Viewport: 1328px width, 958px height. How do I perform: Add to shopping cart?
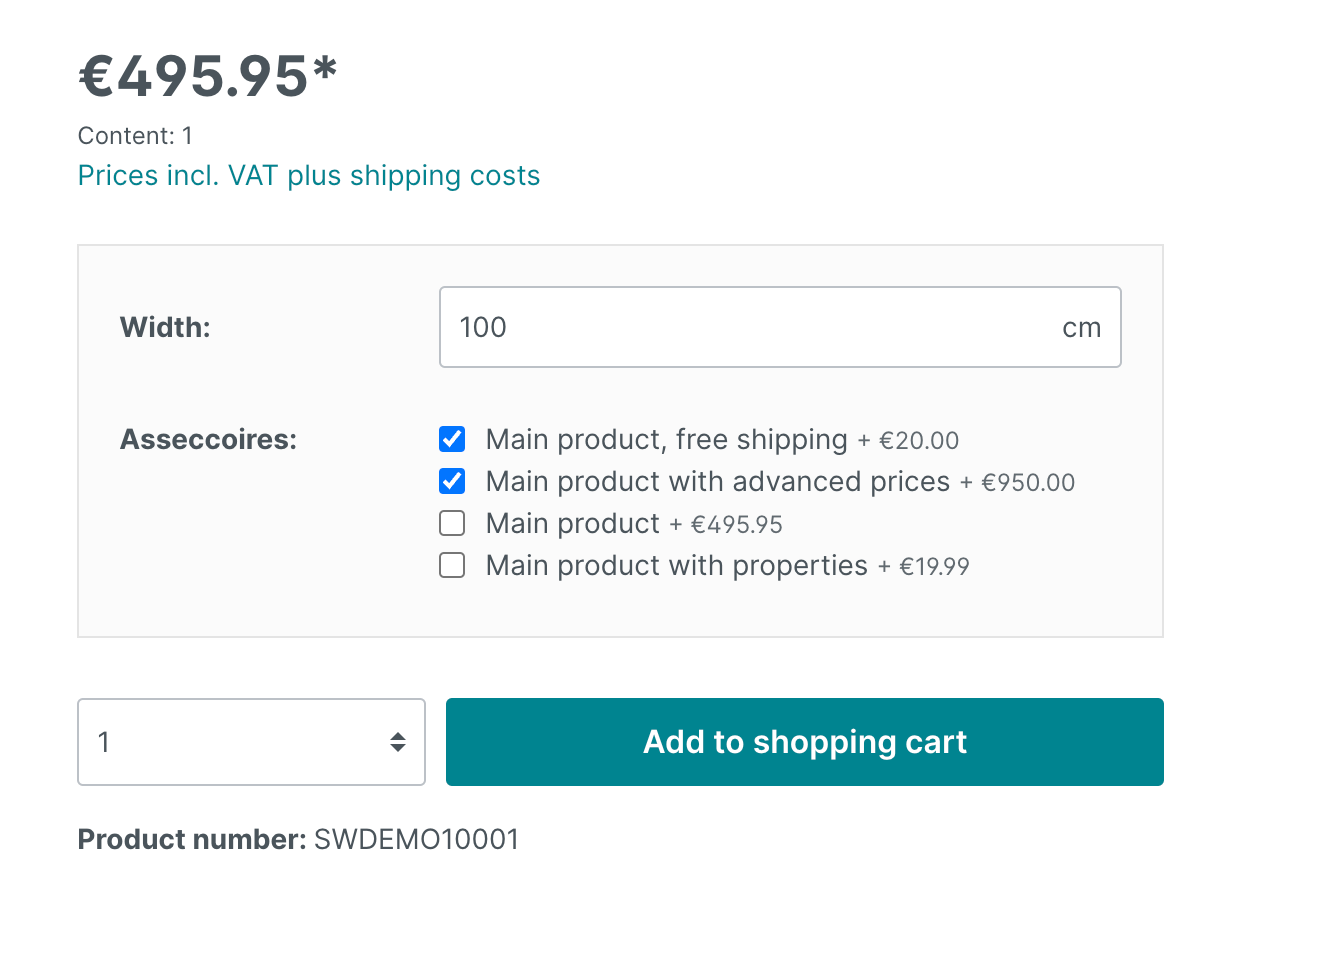[x=804, y=742]
